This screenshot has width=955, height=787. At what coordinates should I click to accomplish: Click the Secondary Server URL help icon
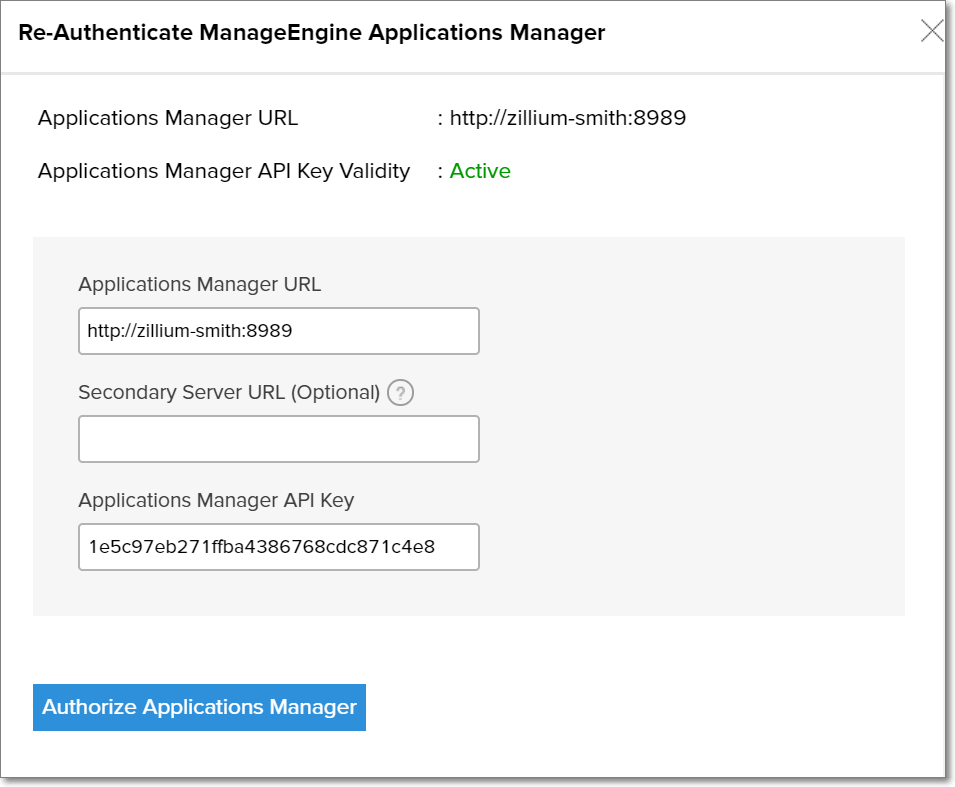click(400, 392)
